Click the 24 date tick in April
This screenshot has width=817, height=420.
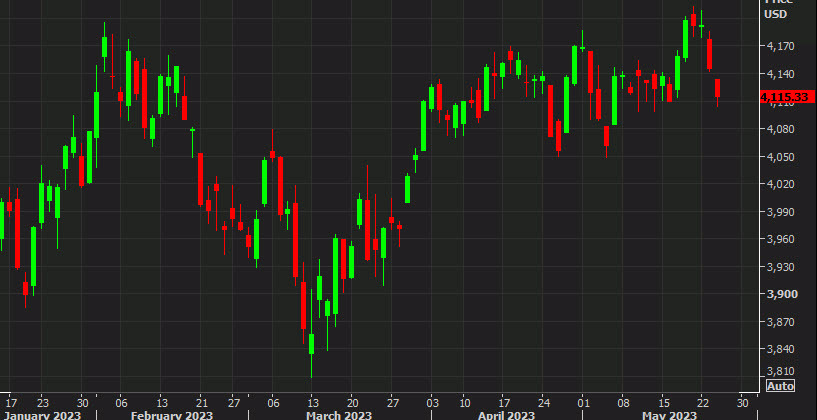[x=542, y=403]
